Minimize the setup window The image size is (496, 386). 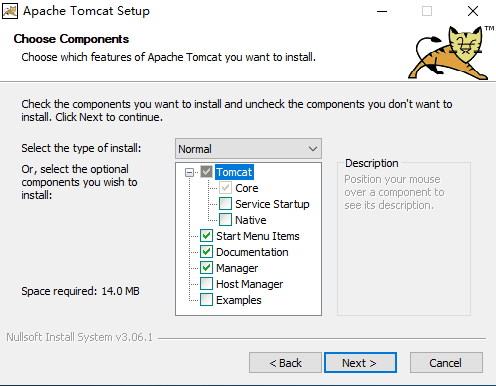382,11
